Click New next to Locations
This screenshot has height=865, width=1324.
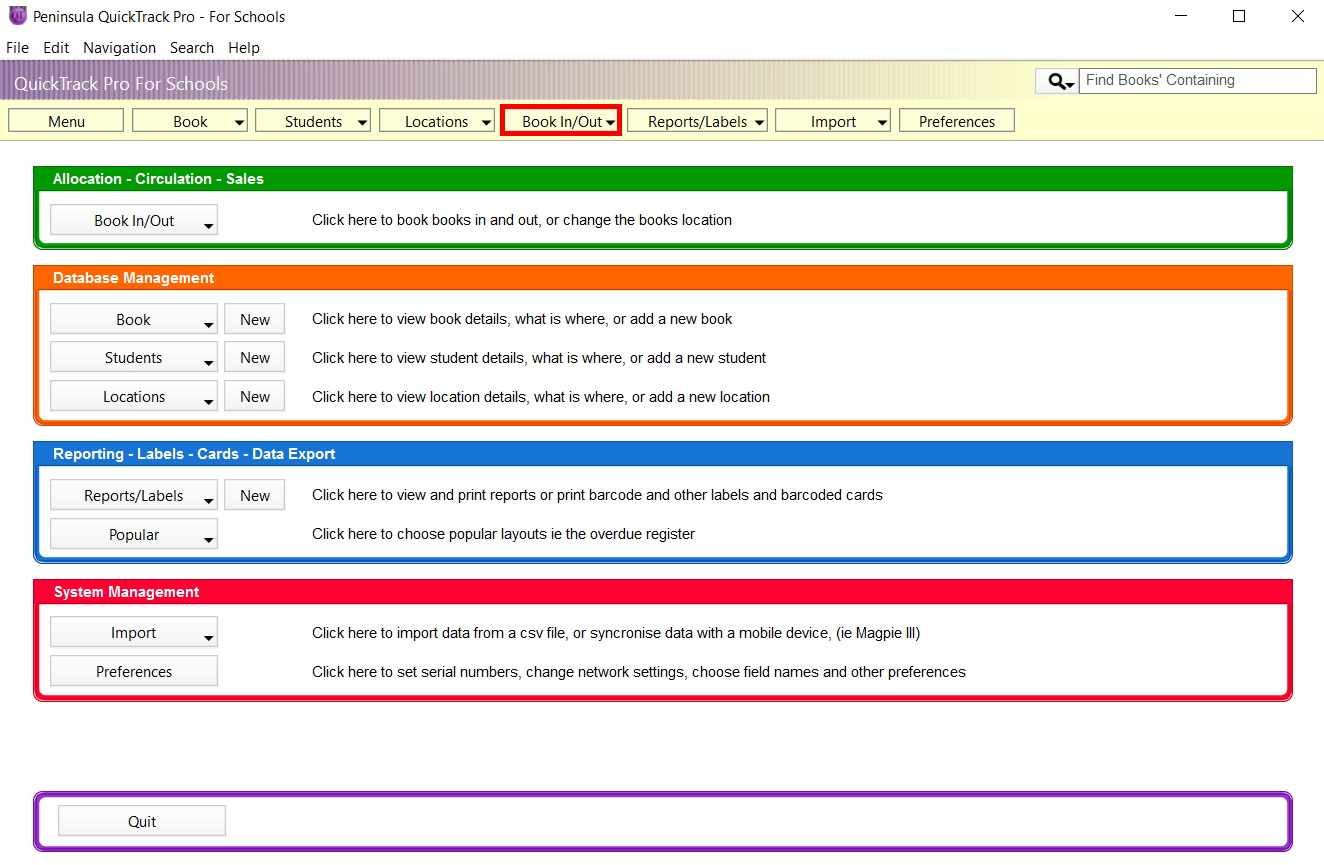pos(255,396)
